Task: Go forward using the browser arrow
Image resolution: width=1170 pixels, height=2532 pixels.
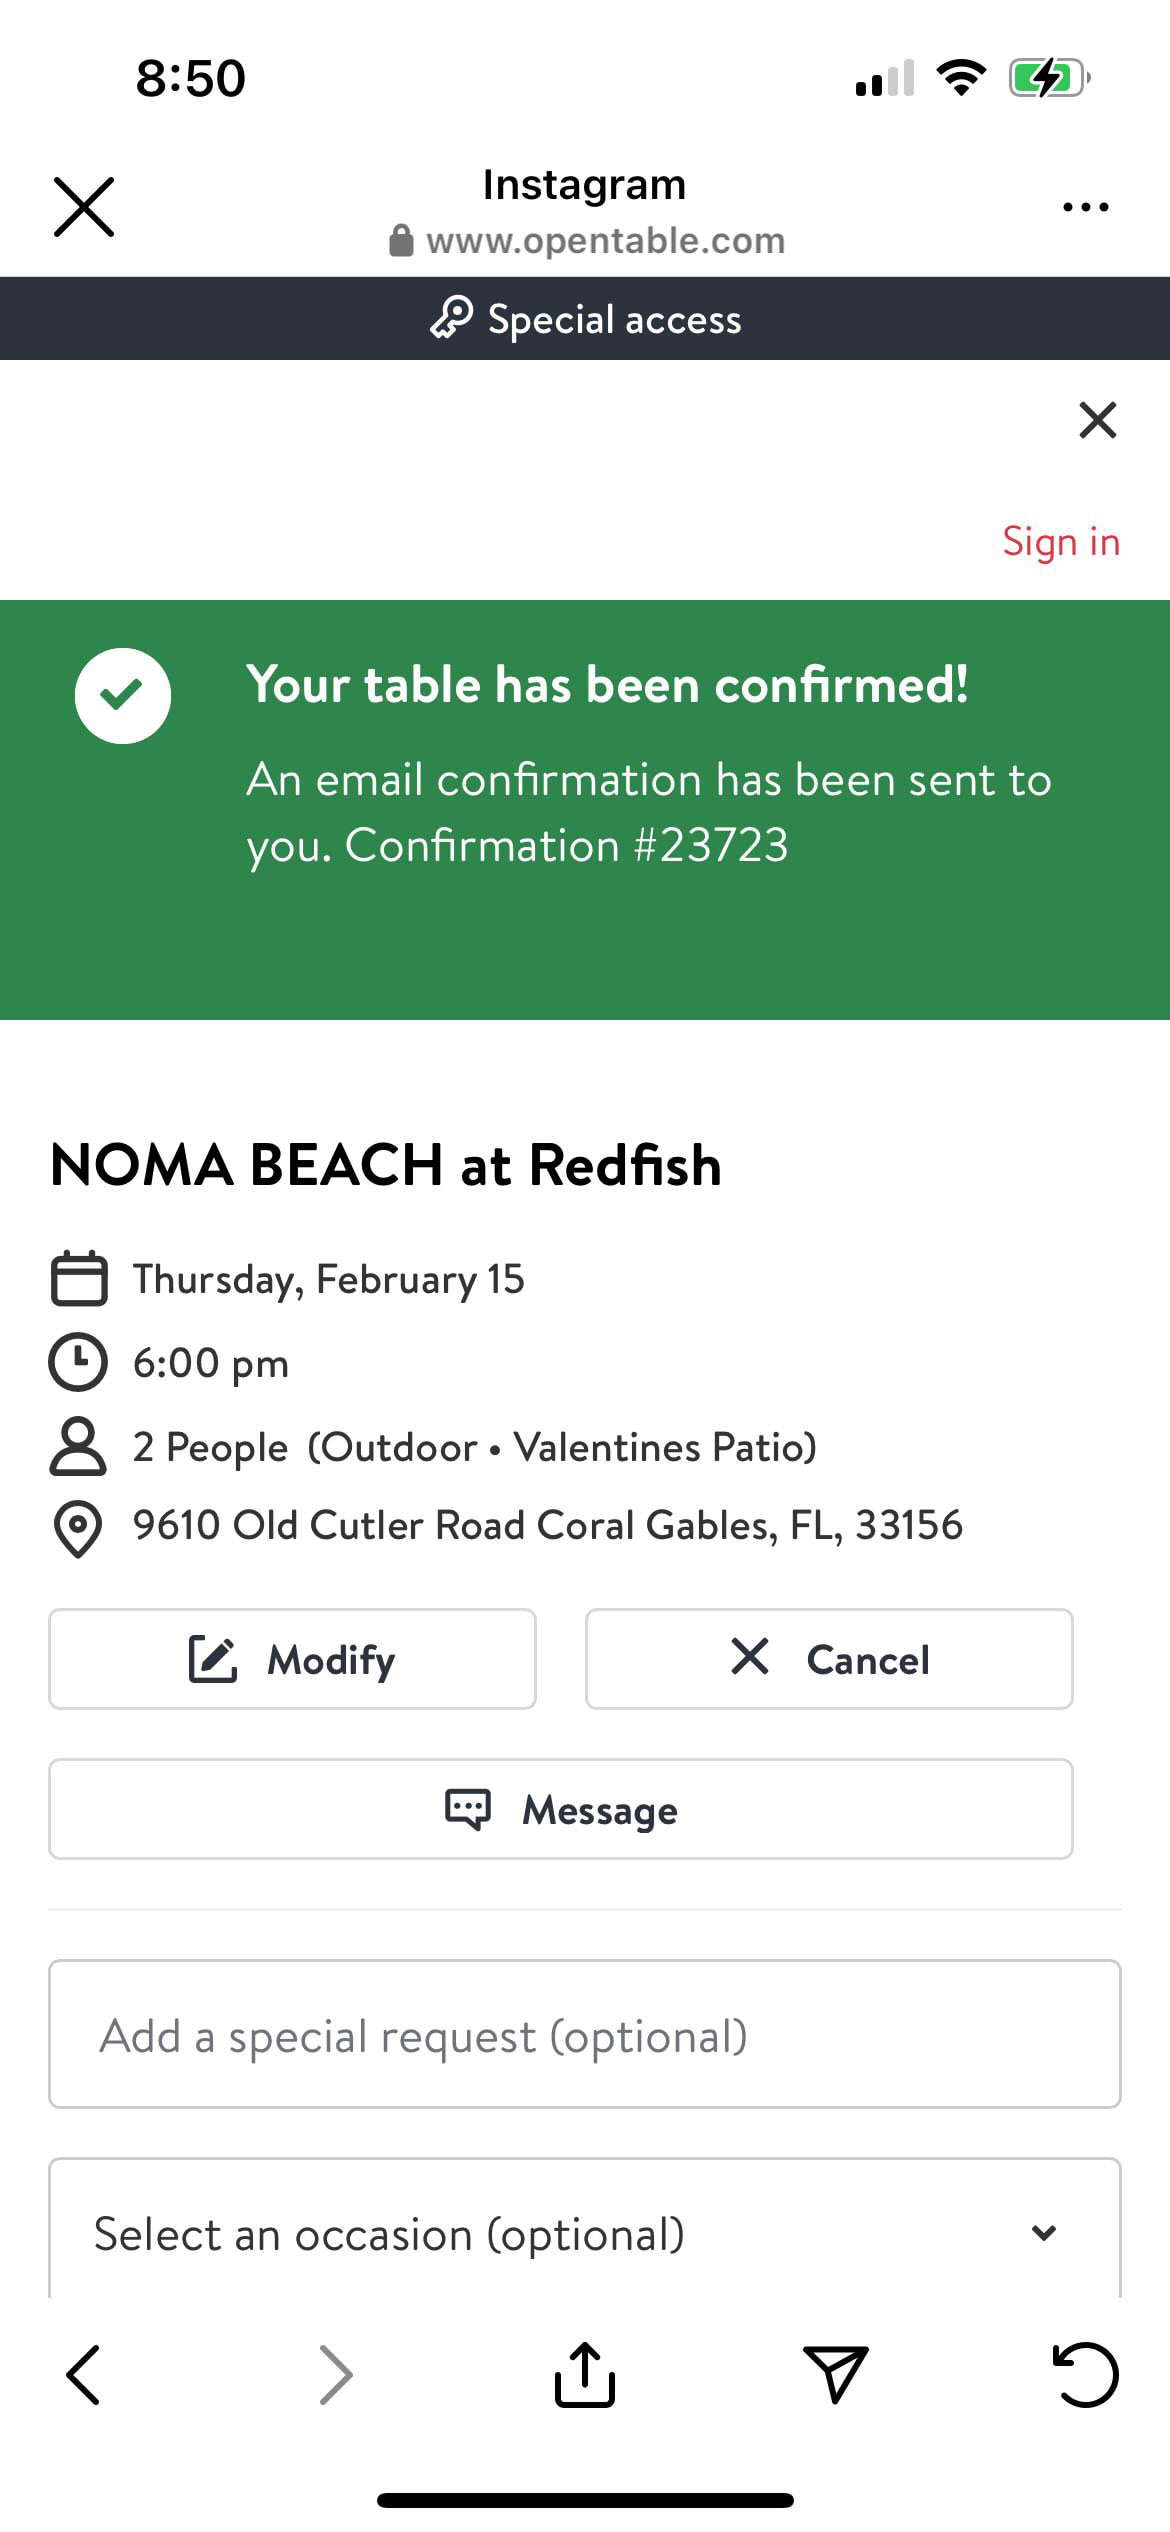Action: 335,2374
